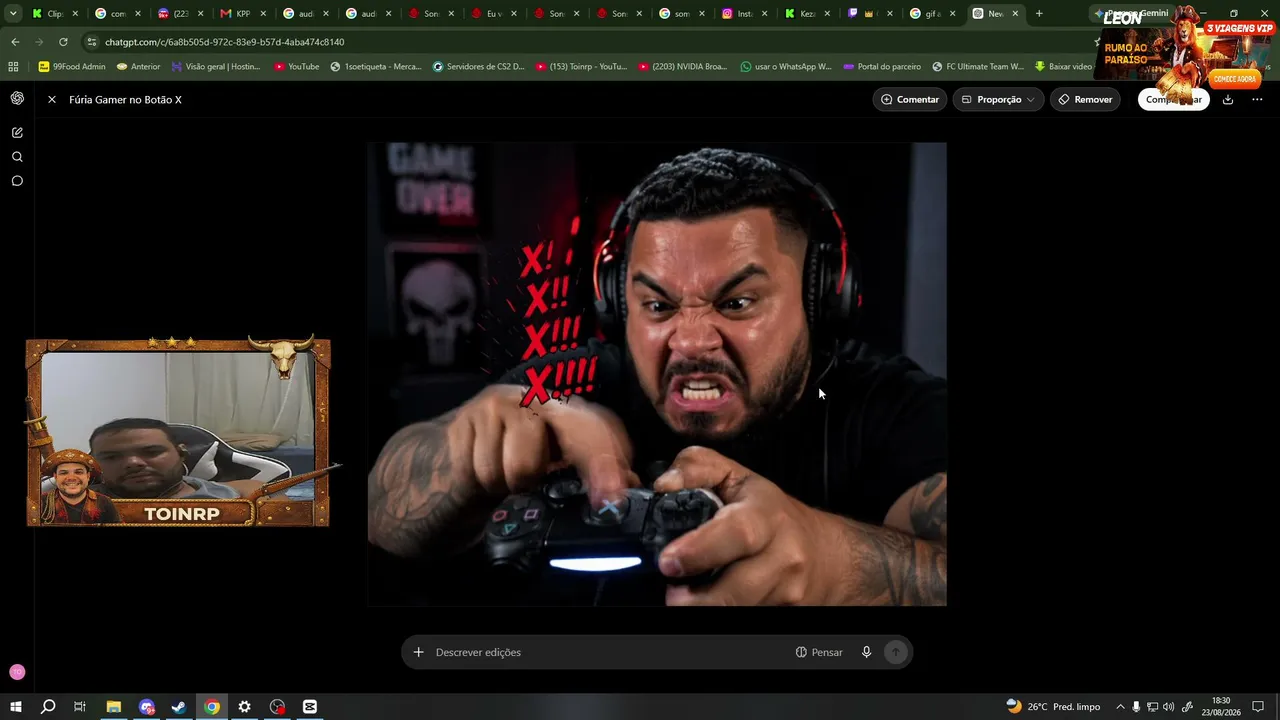Open the weather widget showing 26°C
Screen dimensions: 1280x720
[x=1053, y=707]
